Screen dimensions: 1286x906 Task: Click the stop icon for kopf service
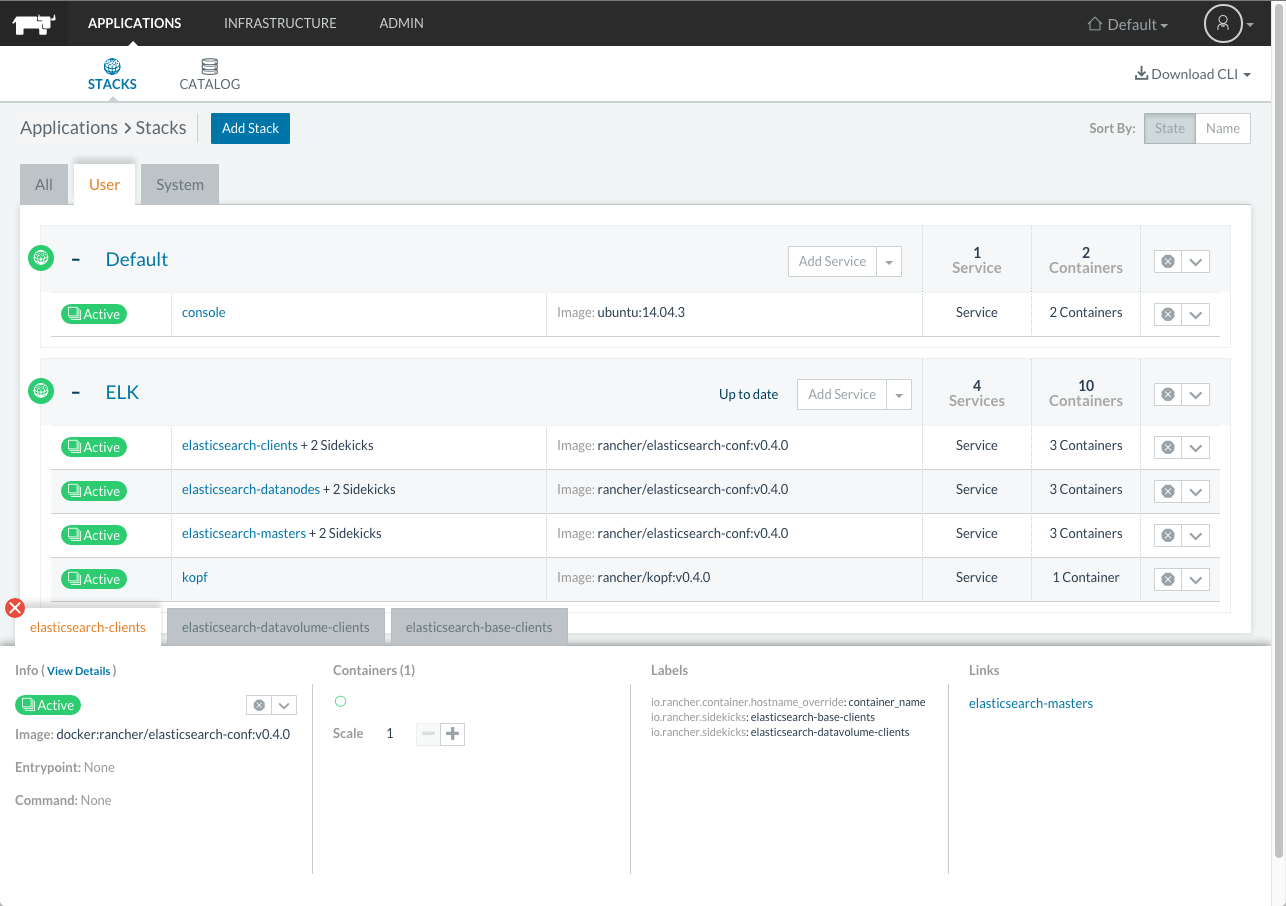1167,579
